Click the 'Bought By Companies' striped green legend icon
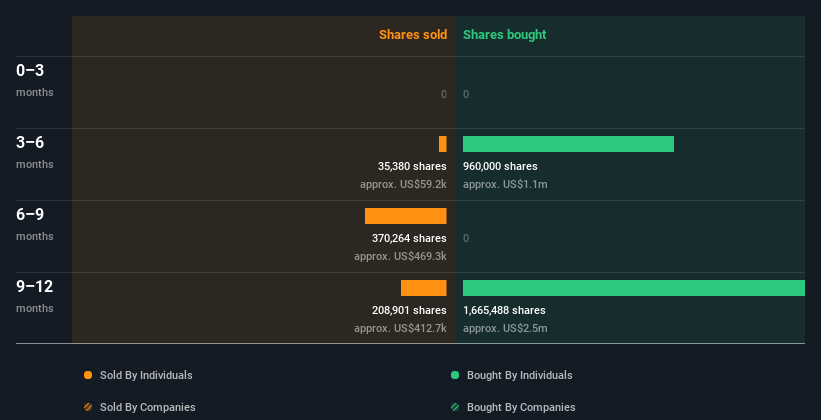The height and width of the screenshot is (420, 821). tap(455, 407)
